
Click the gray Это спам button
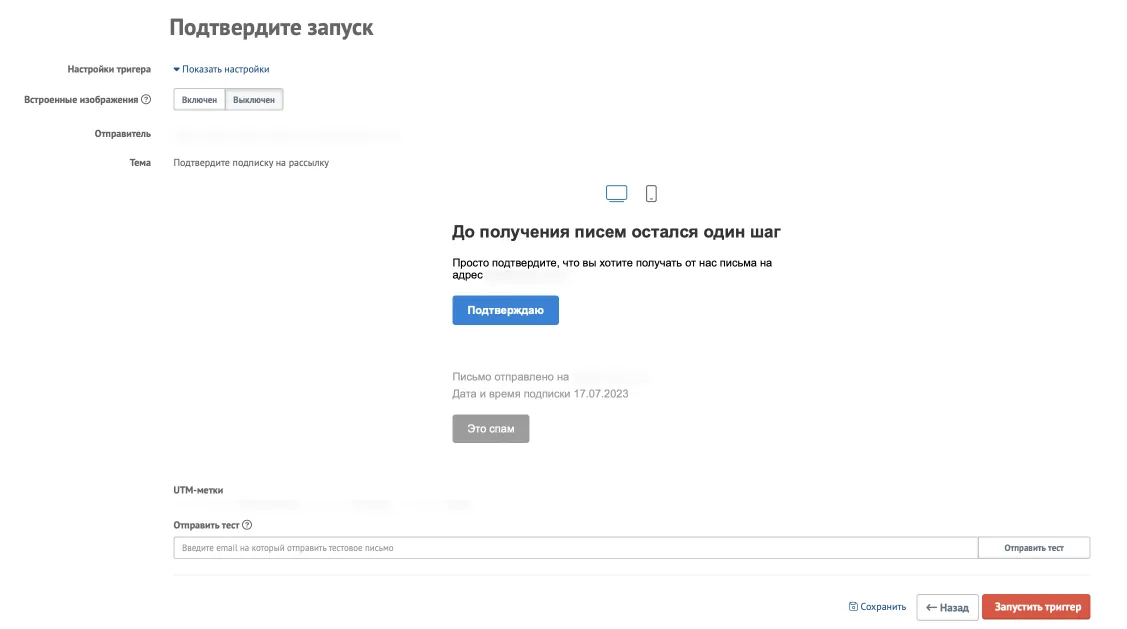[x=491, y=428]
